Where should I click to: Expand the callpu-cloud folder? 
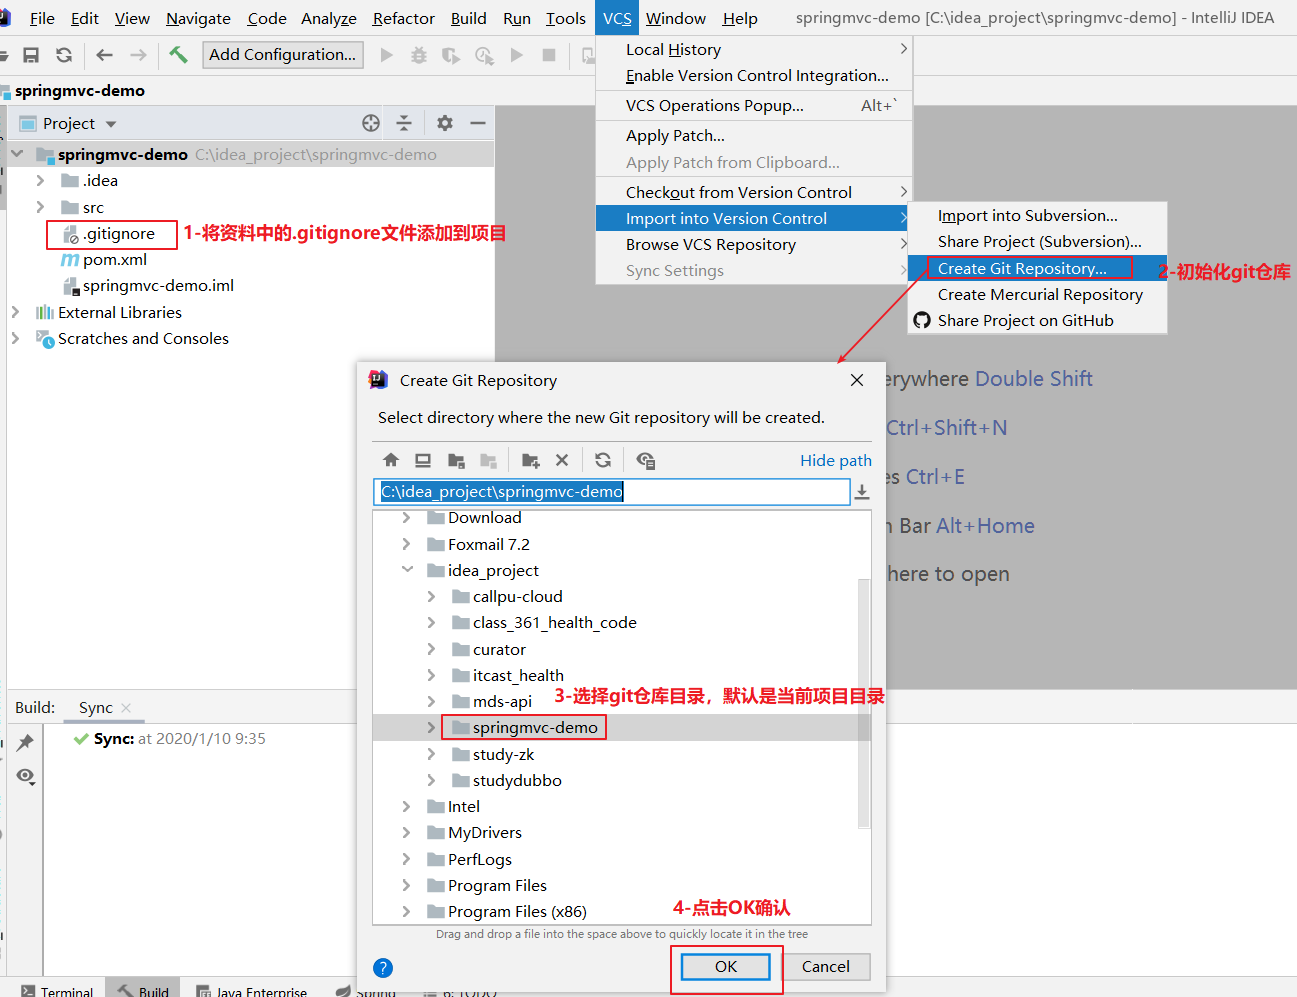coord(431,596)
